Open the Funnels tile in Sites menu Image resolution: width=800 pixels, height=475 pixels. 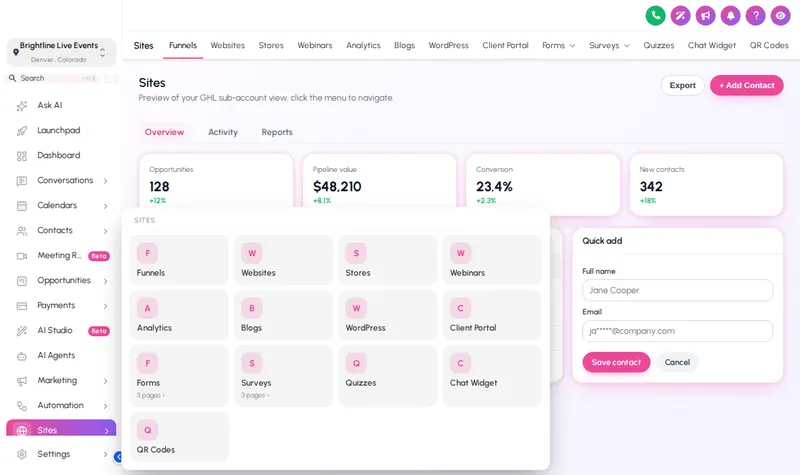(179, 260)
